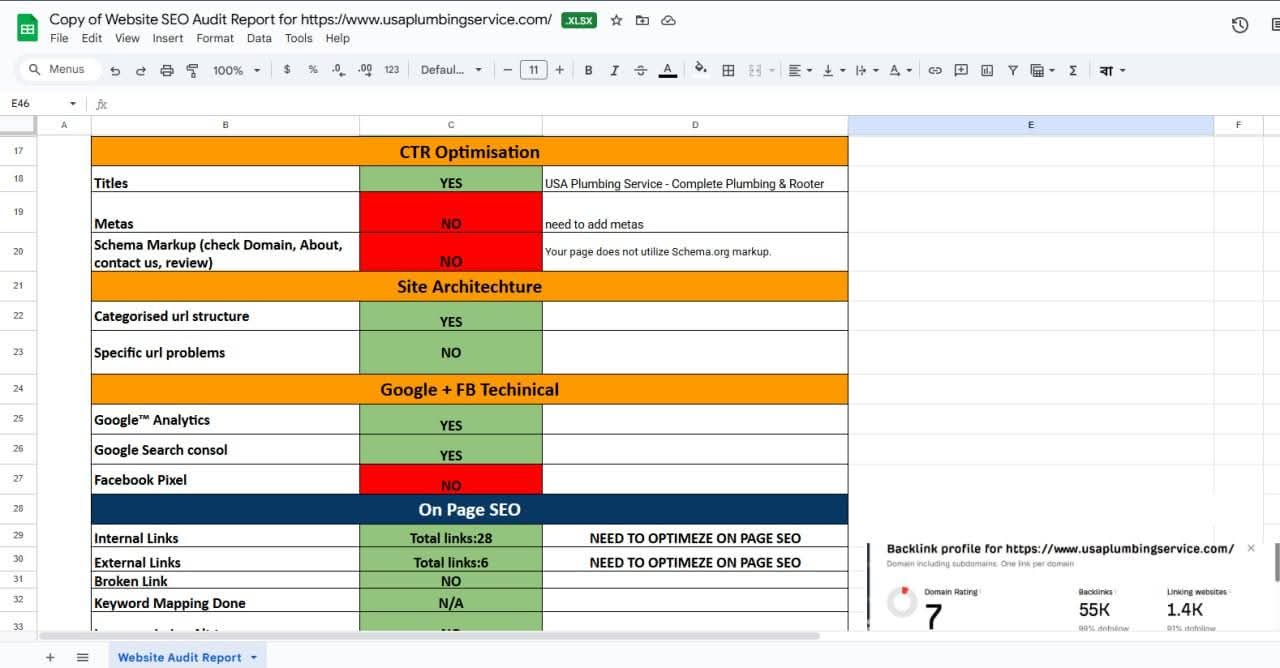1280x668 pixels.
Task: Insert a chart via the chart icon
Action: [x=987, y=70]
